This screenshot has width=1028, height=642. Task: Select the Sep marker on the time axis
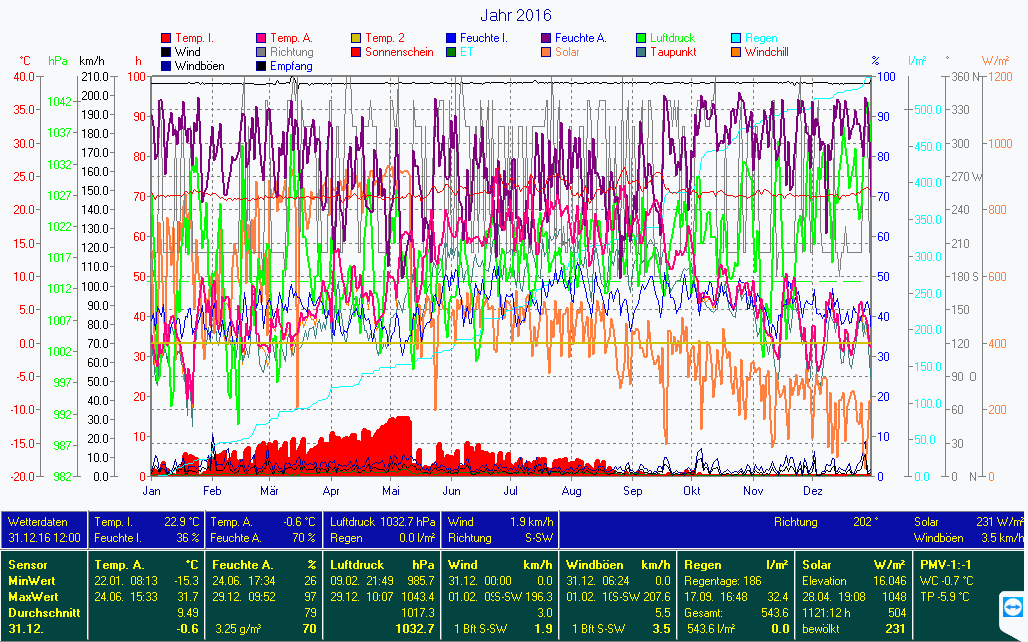point(632,491)
